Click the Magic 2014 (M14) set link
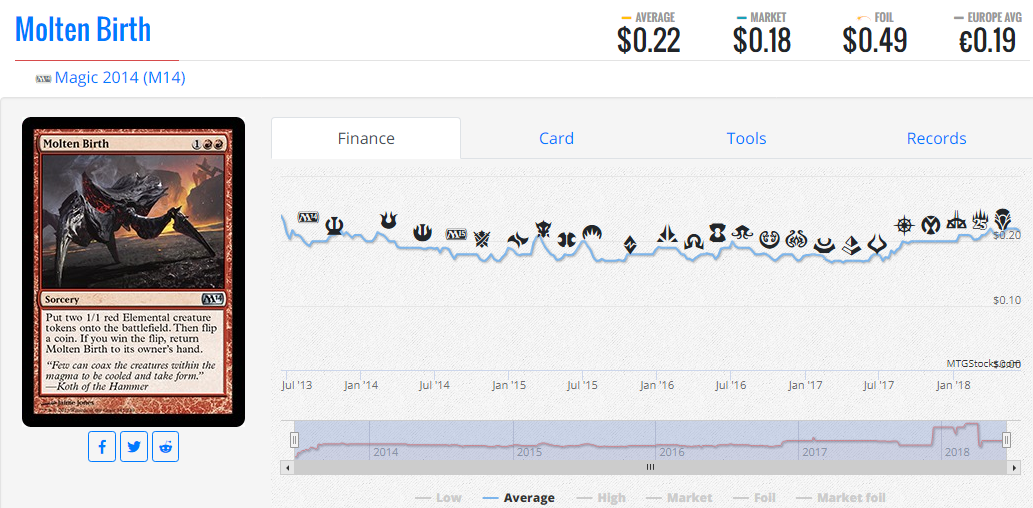Image resolution: width=1033 pixels, height=508 pixels. [120, 78]
